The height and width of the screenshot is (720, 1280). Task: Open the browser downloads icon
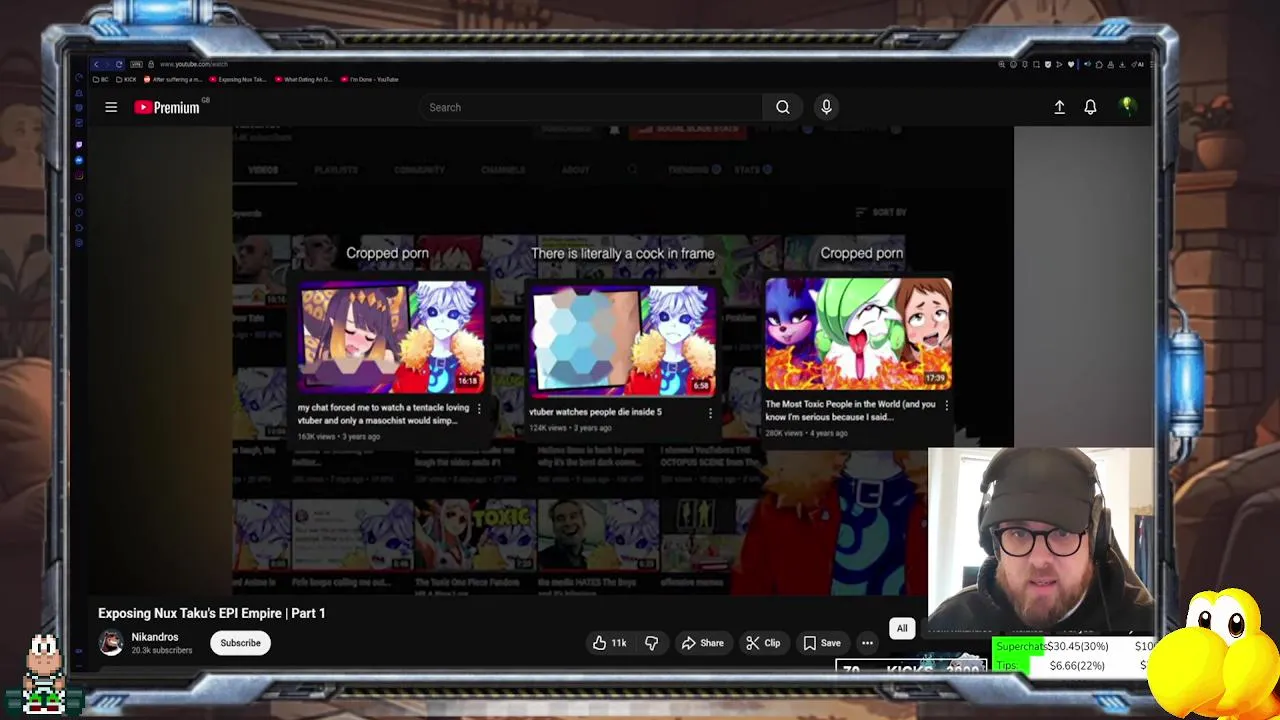(1122, 64)
